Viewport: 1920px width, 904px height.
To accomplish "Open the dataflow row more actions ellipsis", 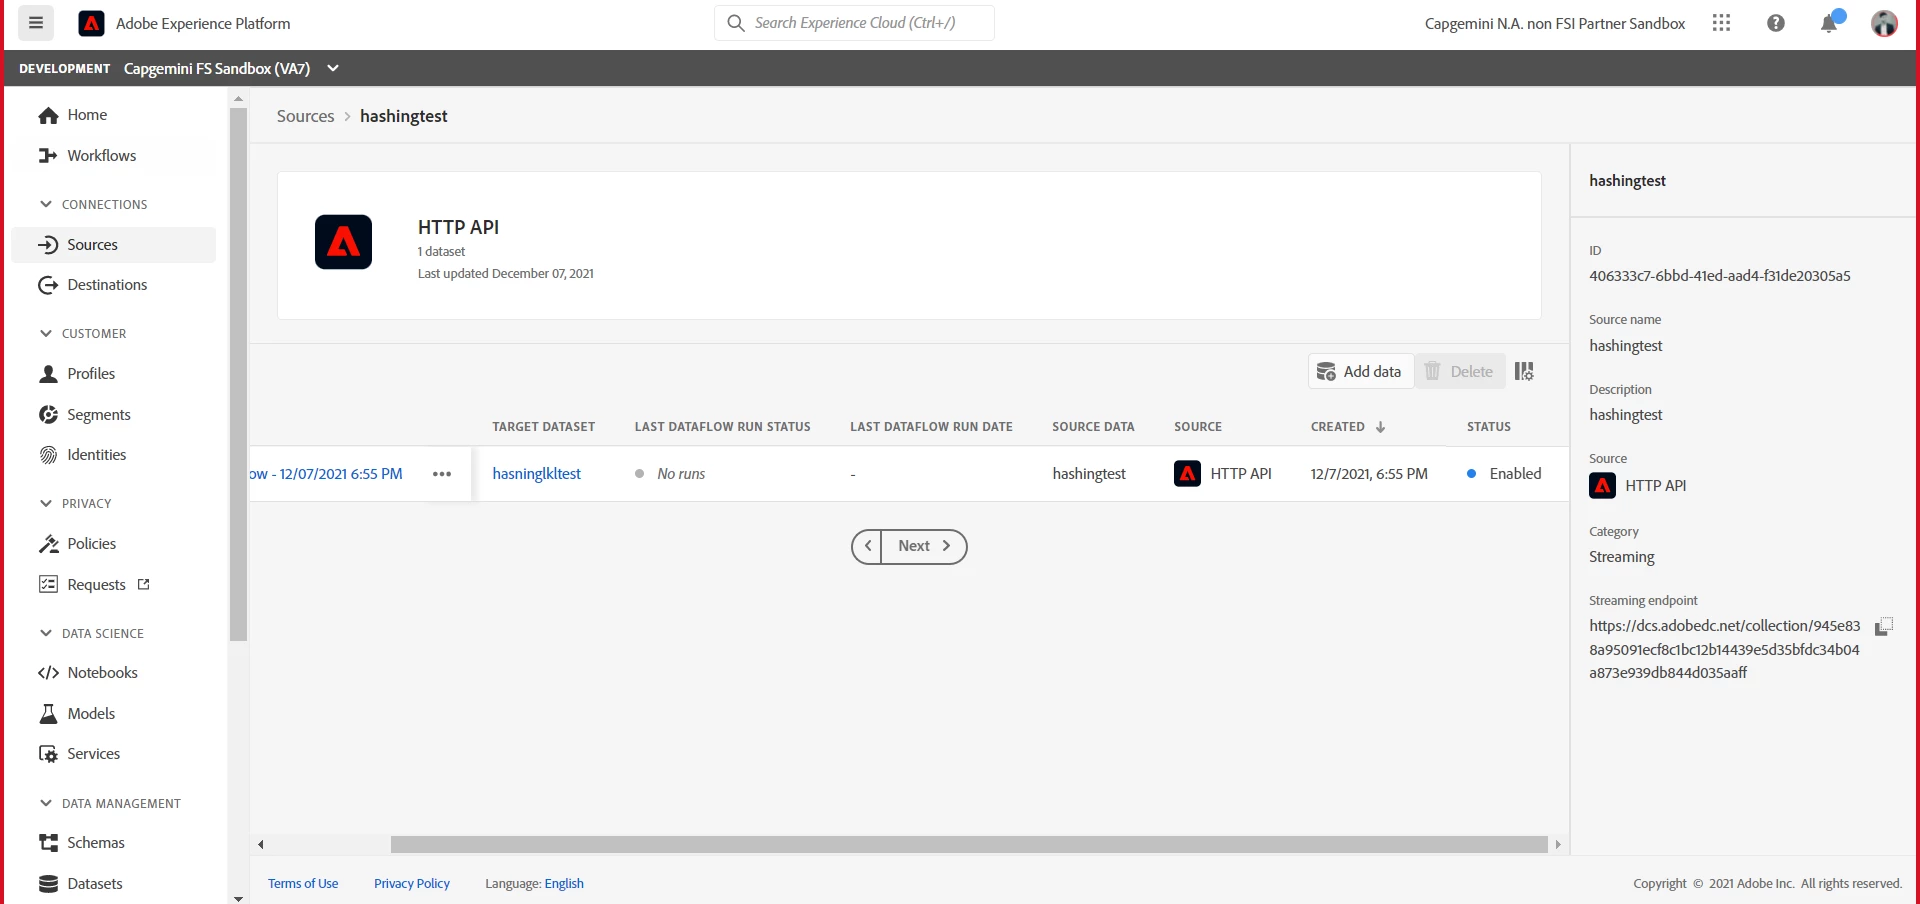I will click(442, 474).
